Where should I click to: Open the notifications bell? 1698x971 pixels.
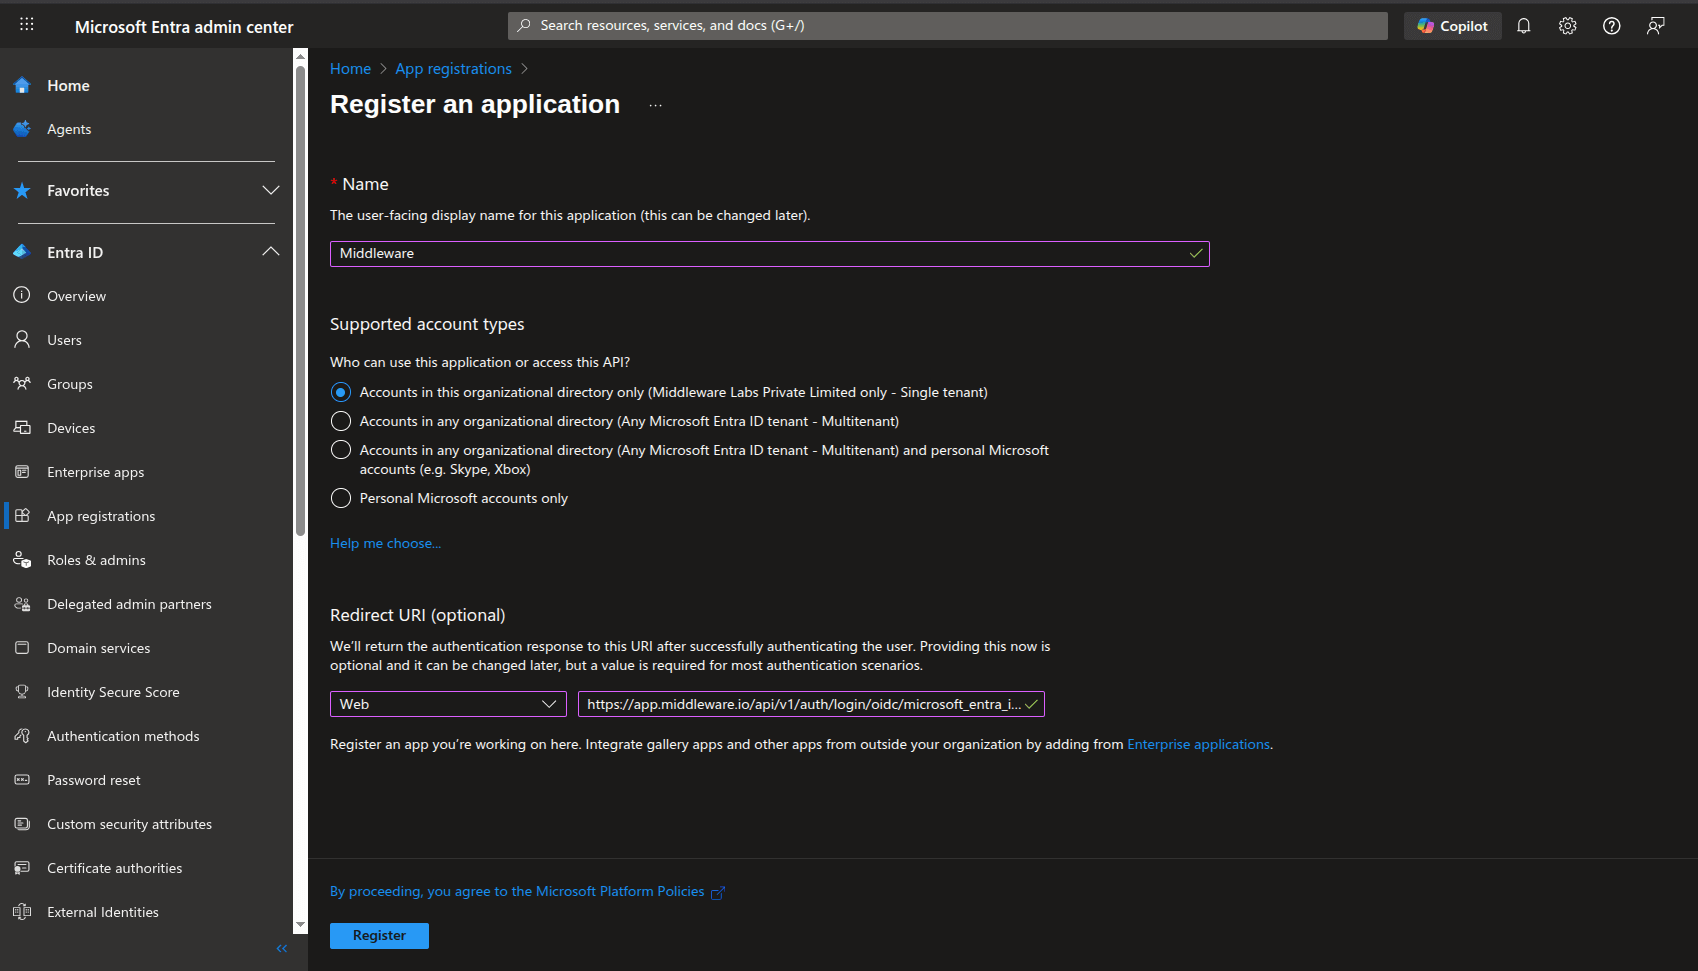point(1523,25)
